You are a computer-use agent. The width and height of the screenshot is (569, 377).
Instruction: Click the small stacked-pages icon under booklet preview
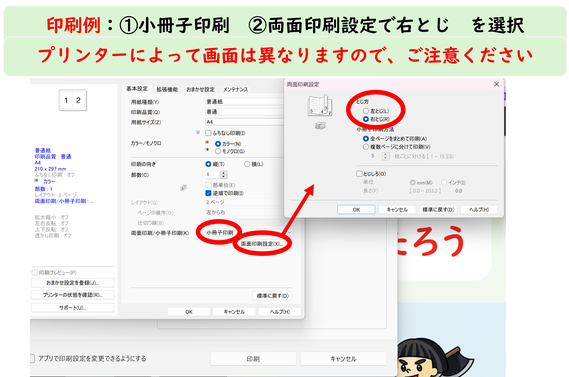pyautogui.click(x=320, y=126)
